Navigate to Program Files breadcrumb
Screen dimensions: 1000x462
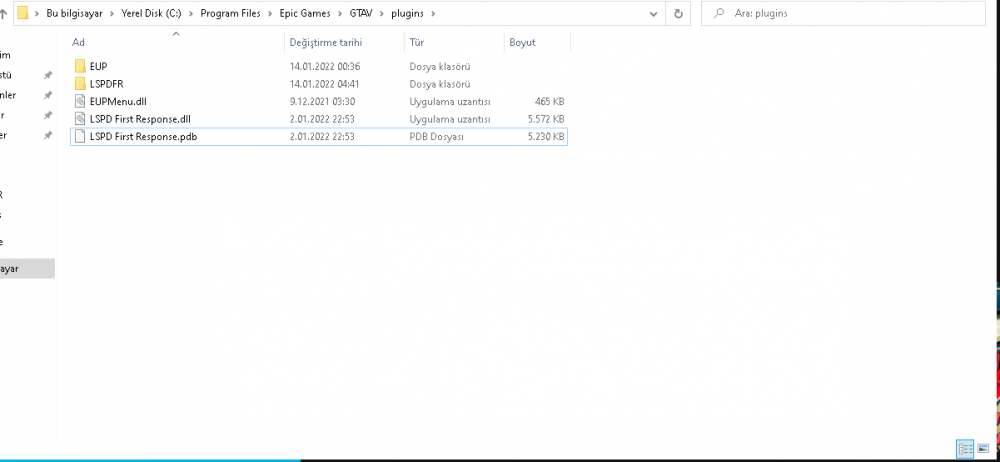pos(230,13)
